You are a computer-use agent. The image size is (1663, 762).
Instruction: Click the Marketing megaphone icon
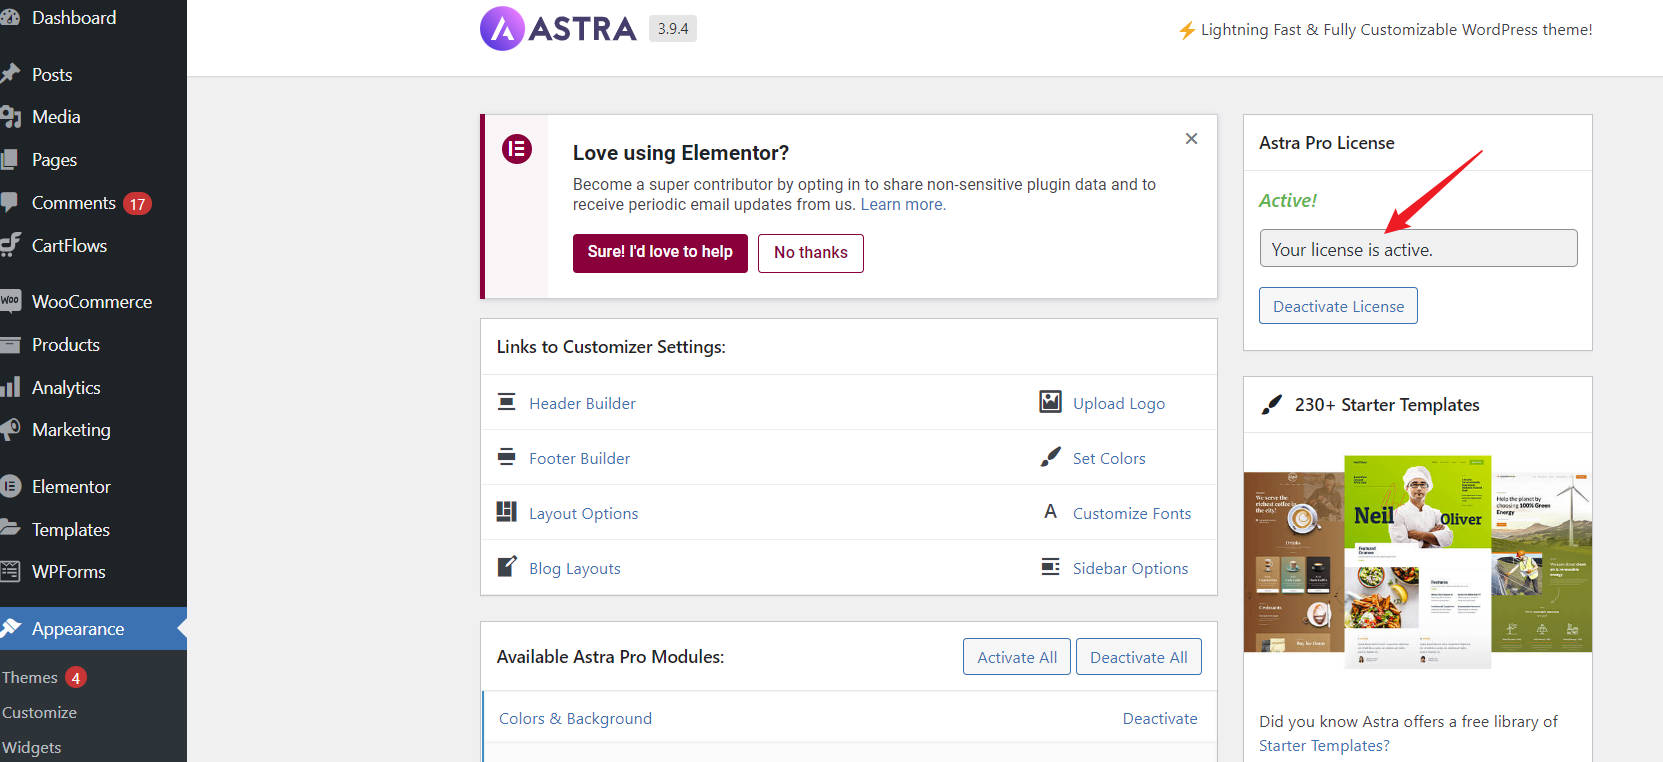click(x=10, y=430)
